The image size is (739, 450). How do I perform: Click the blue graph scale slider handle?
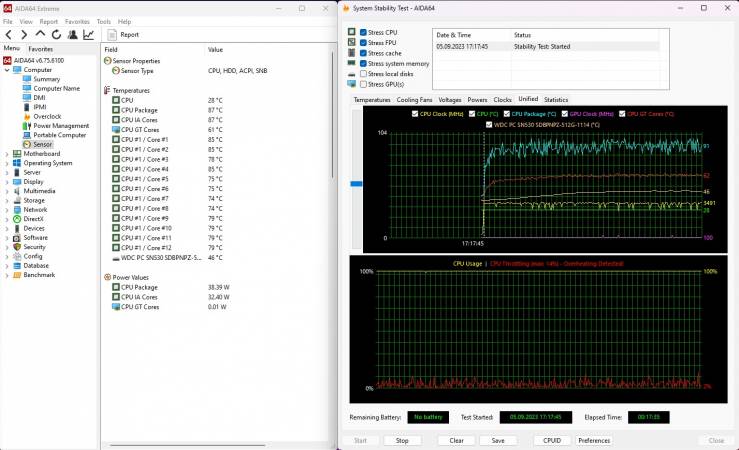[x=357, y=183]
